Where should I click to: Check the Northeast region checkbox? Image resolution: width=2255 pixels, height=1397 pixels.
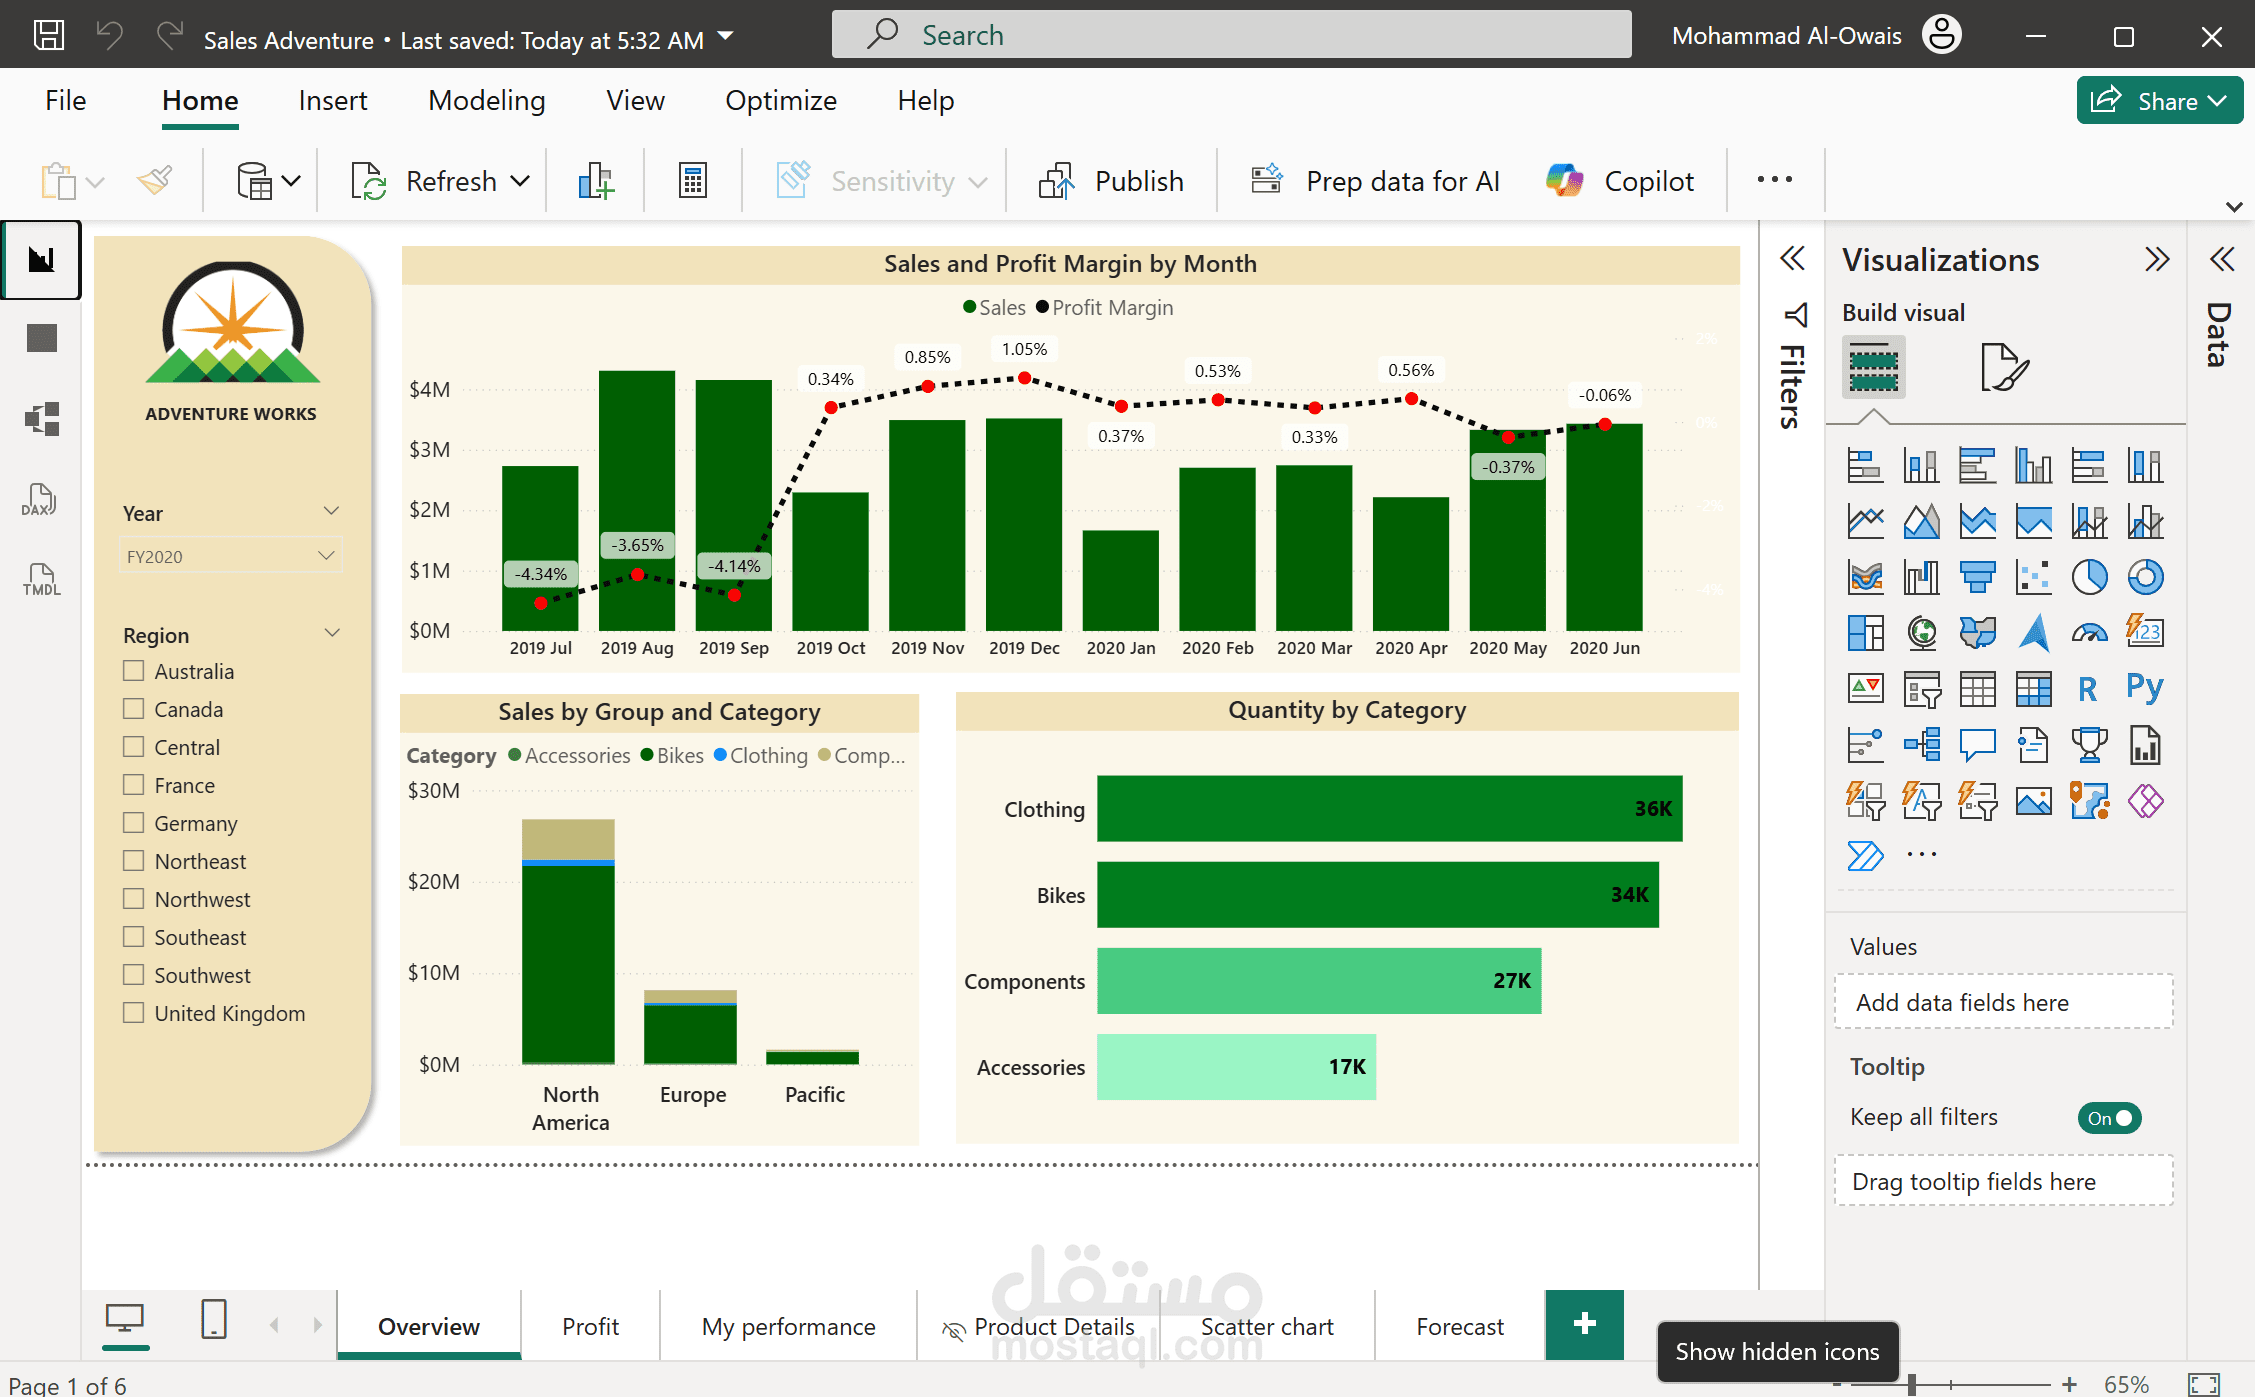pos(134,860)
